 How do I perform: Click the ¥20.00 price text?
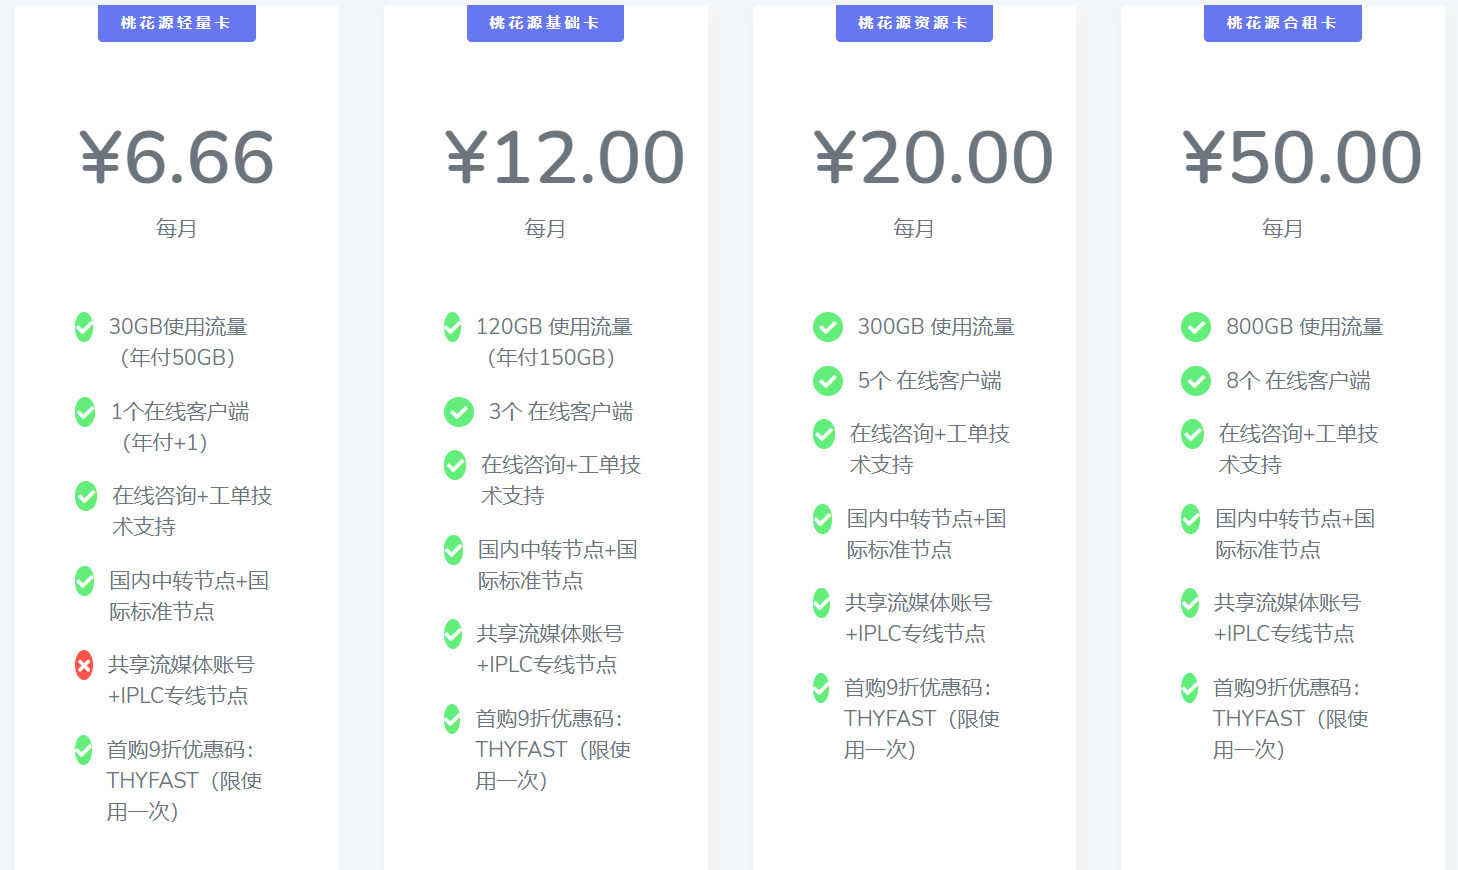click(933, 158)
